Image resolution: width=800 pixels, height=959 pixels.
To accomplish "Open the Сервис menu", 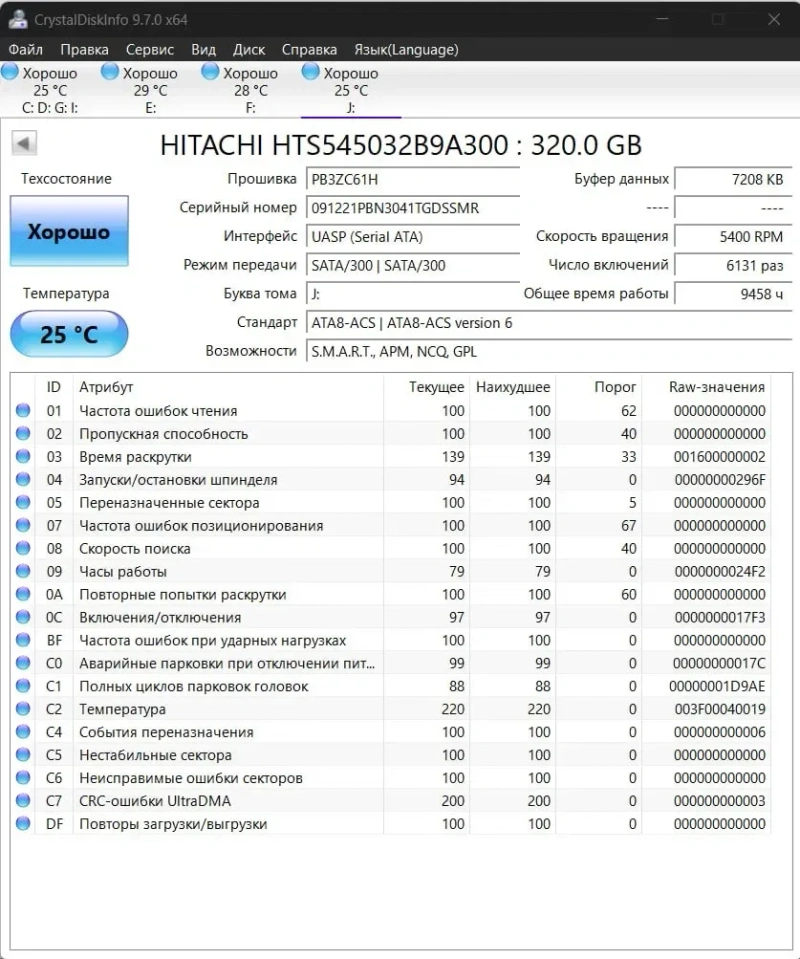I will click(150, 50).
